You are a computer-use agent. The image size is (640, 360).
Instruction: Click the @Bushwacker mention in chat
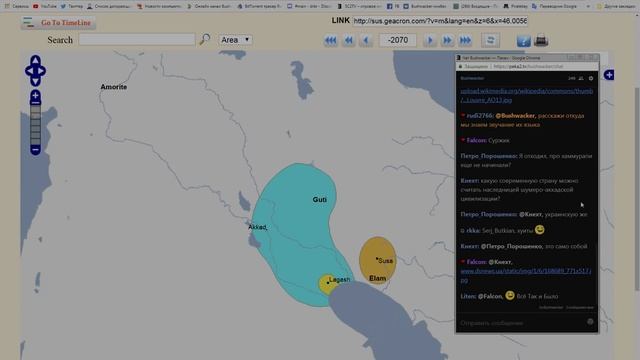[515, 116]
